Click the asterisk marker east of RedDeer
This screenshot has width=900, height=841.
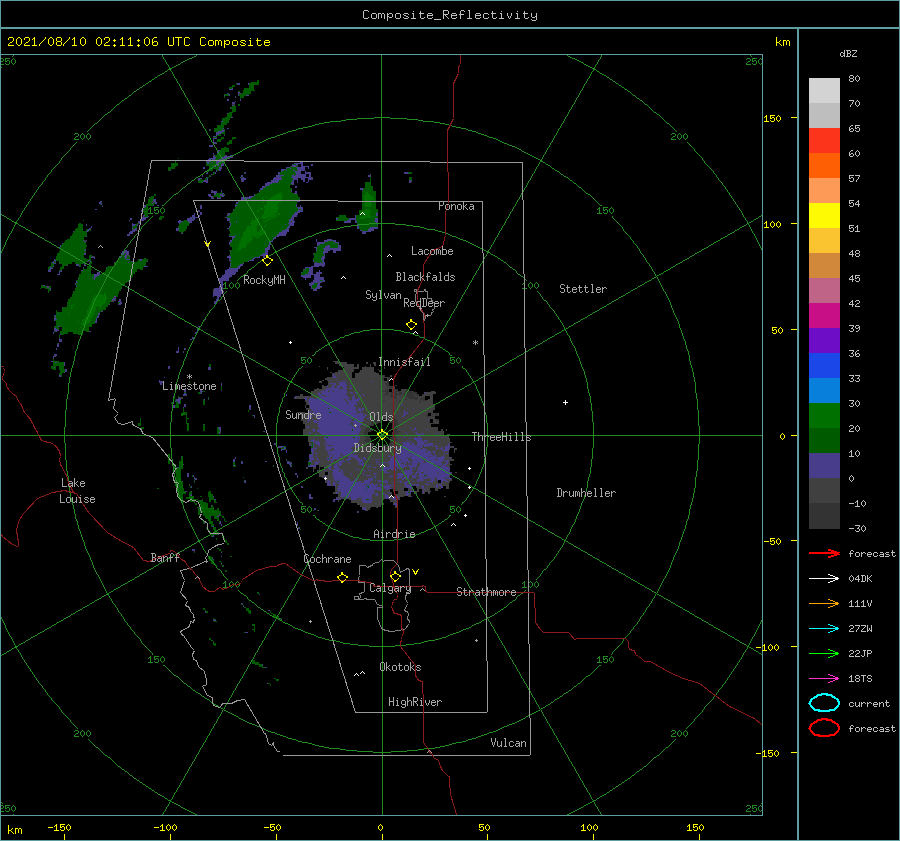475,343
